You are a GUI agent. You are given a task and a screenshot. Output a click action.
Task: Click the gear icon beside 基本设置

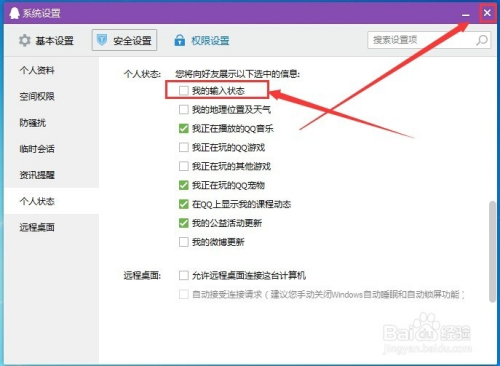coord(25,40)
